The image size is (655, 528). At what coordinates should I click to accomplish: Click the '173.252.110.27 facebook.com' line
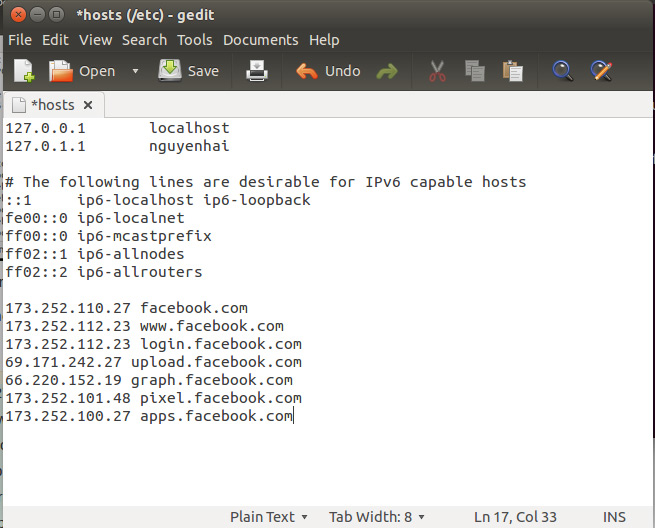coord(127,308)
